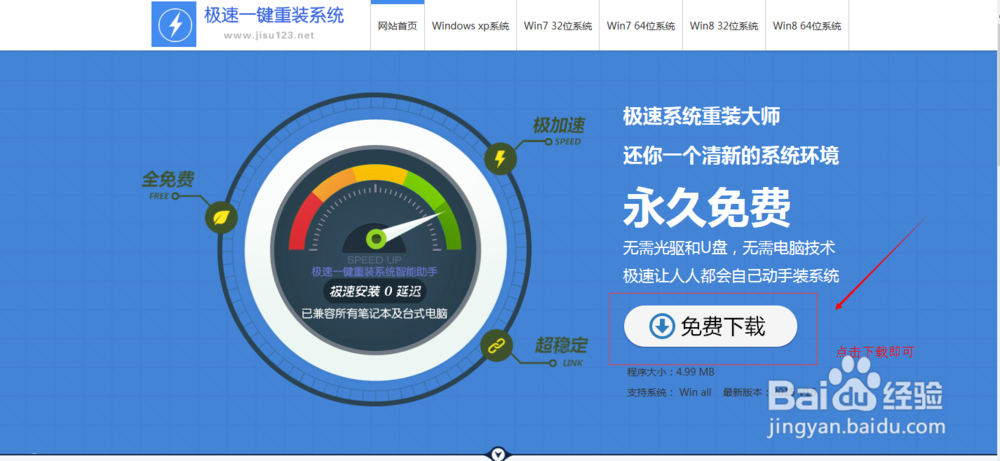Viewport: 1000px width, 461px height.
Task: Click the 免费下载 download button
Action: click(x=710, y=326)
